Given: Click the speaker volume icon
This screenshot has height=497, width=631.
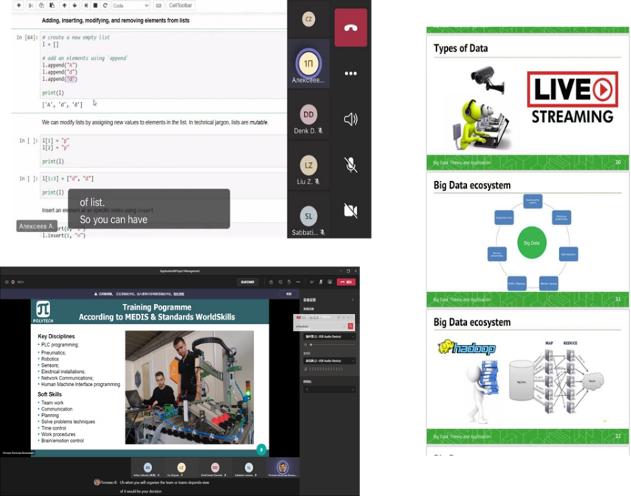Looking at the screenshot, I should click(350, 119).
